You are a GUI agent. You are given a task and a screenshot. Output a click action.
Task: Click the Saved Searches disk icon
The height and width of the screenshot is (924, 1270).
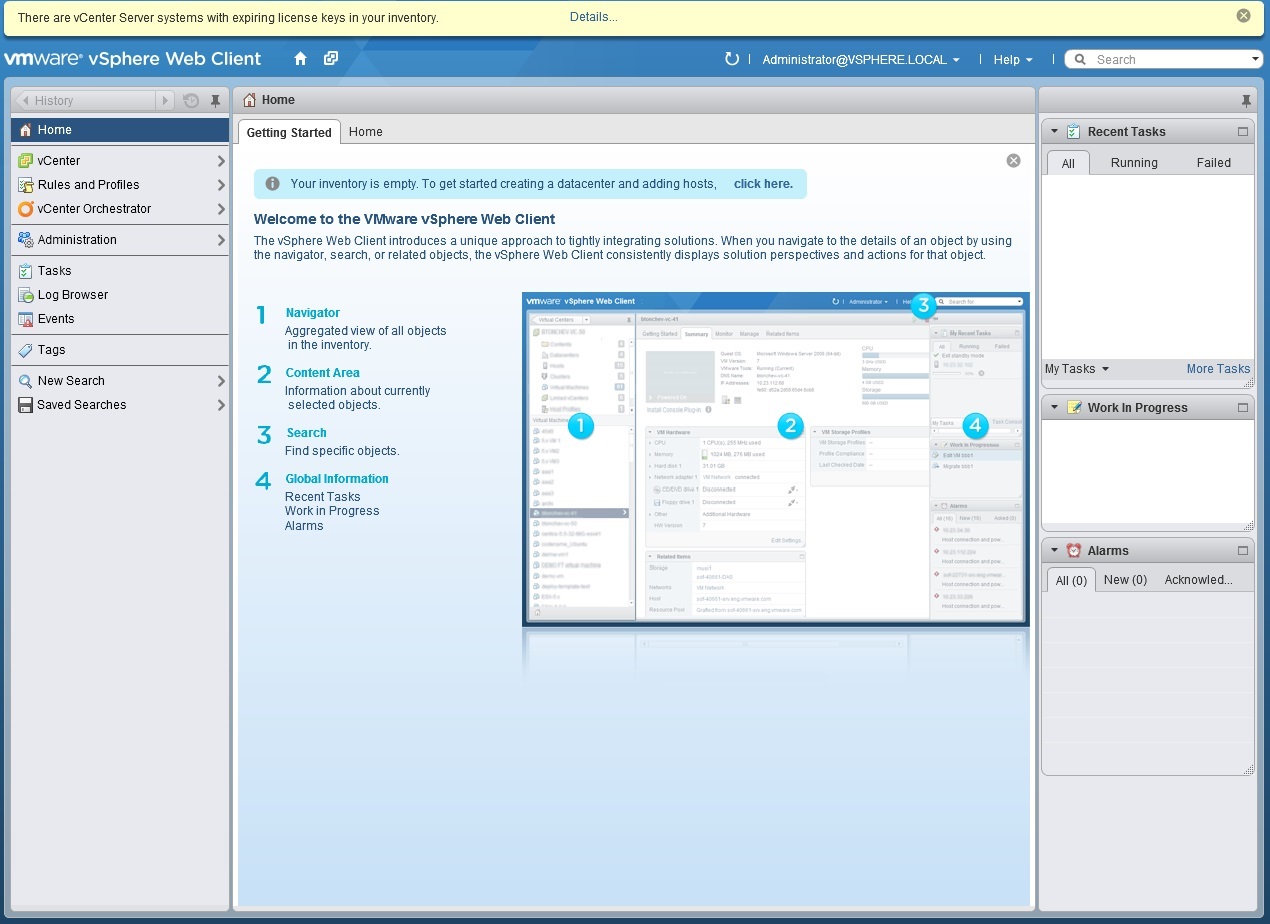click(26, 405)
